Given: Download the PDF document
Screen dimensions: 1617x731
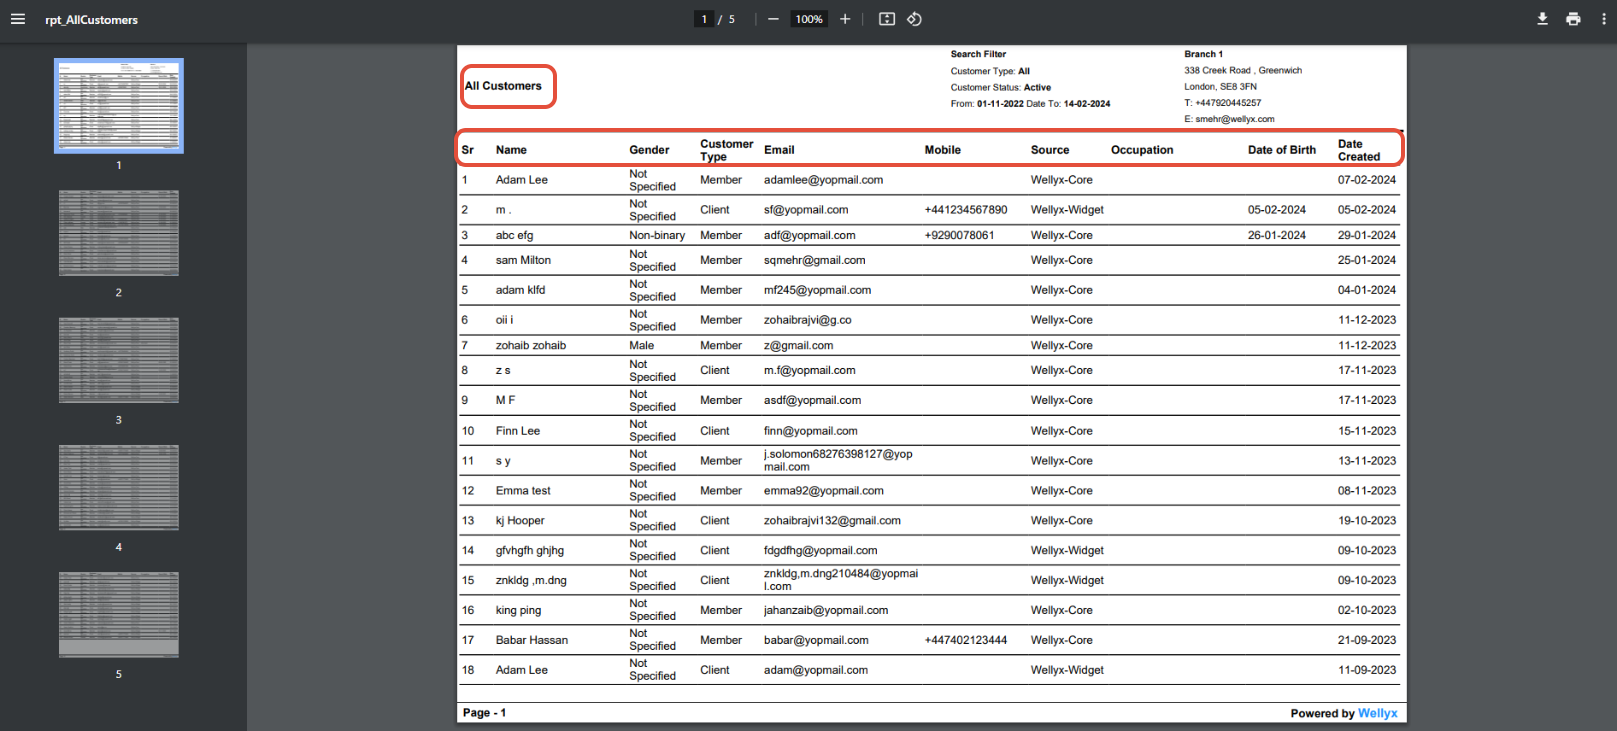Looking at the screenshot, I should tap(1542, 19).
